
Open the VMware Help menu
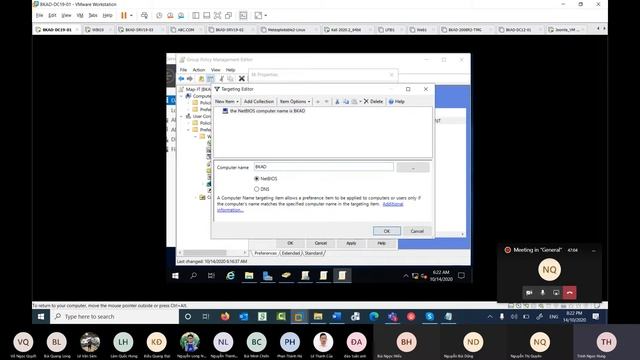click(x=107, y=16)
